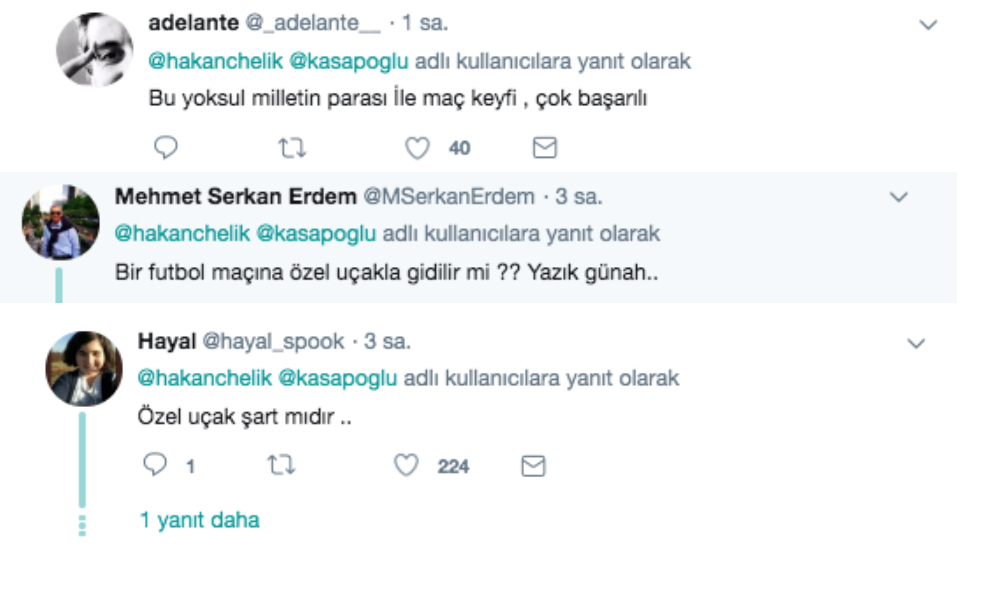Viewport: 1000px width, 600px height.
Task: Reply to adelante's tweet
Action: click(166, 148)
